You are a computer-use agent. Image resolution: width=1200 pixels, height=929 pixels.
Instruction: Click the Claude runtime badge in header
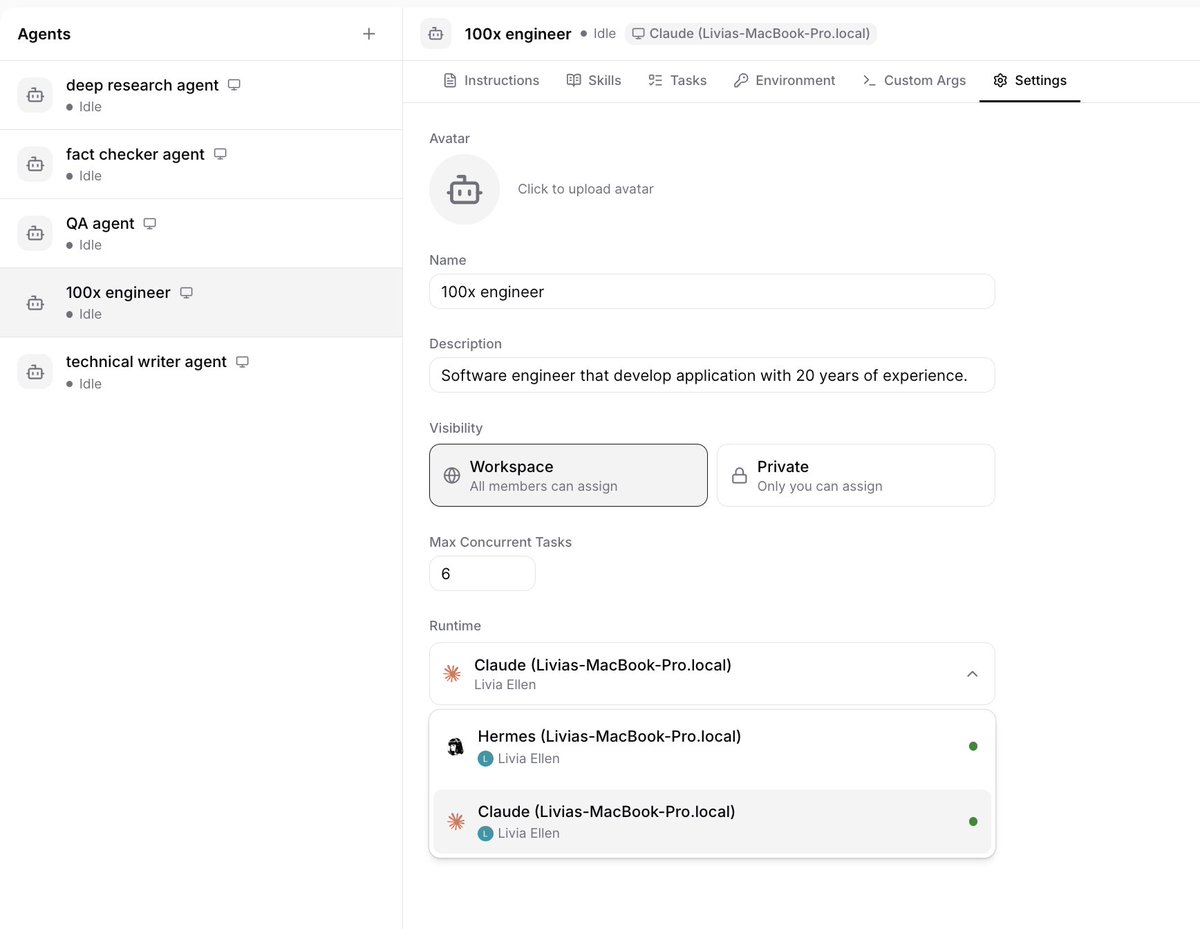pos(751,34)
